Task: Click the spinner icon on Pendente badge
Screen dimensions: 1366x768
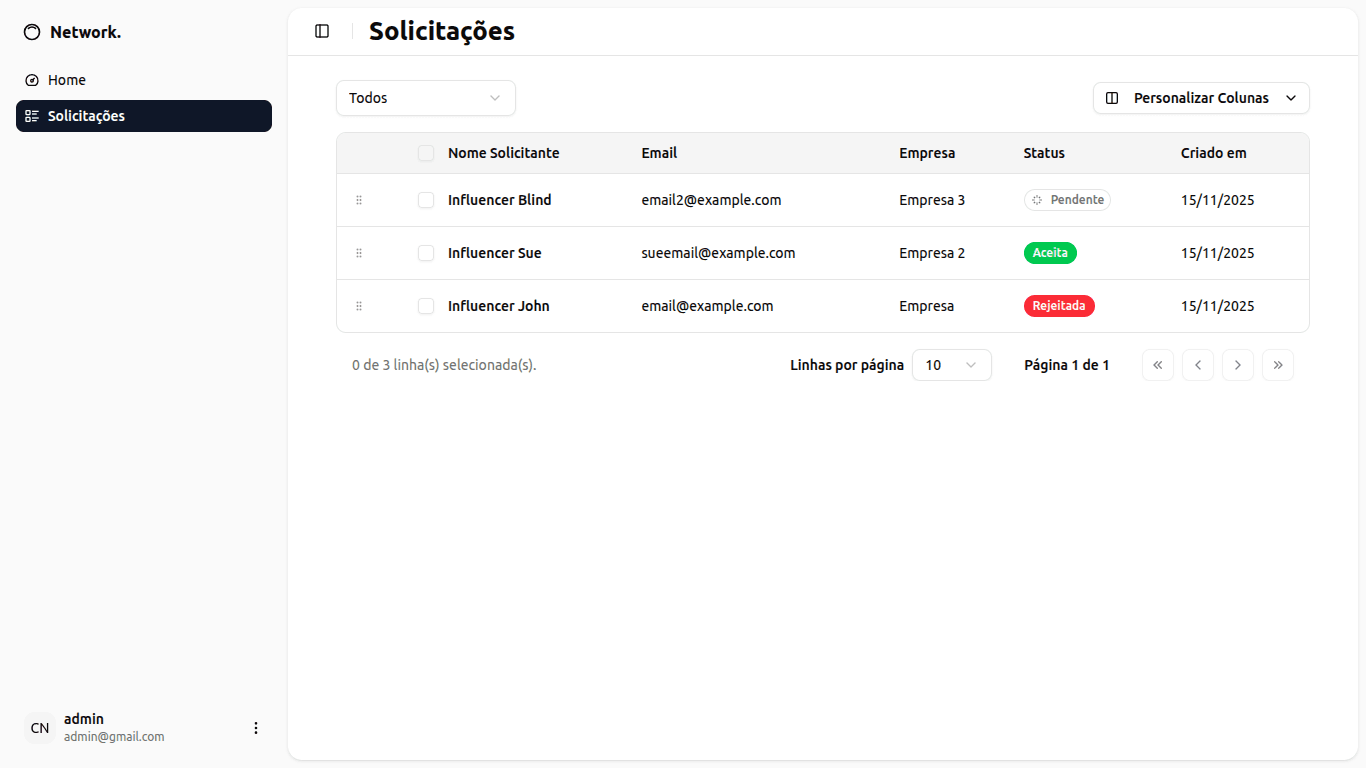Action: point(1036,199)
